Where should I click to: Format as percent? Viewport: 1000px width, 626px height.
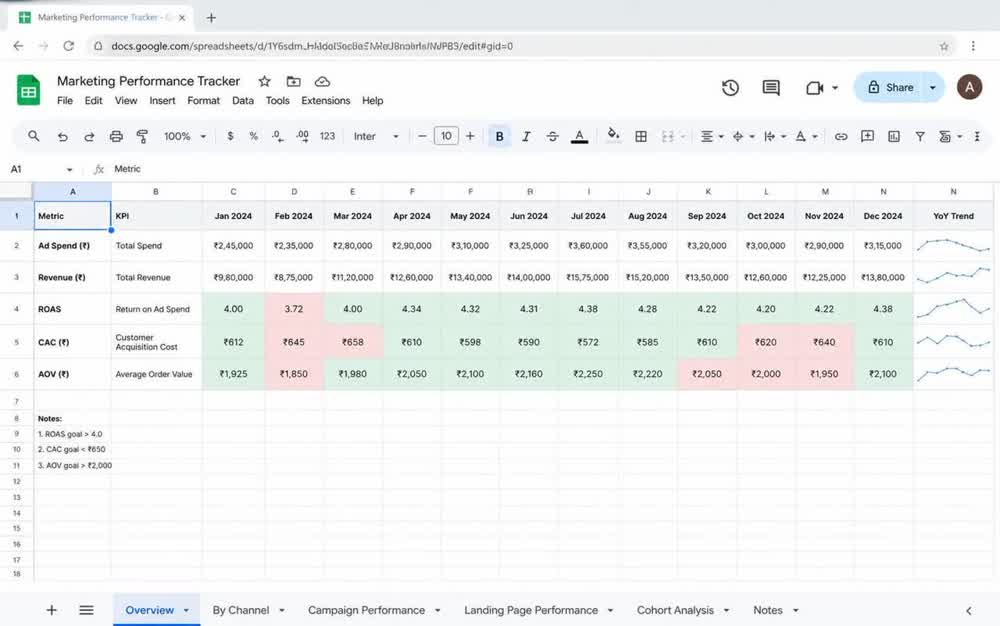[253, 136]
